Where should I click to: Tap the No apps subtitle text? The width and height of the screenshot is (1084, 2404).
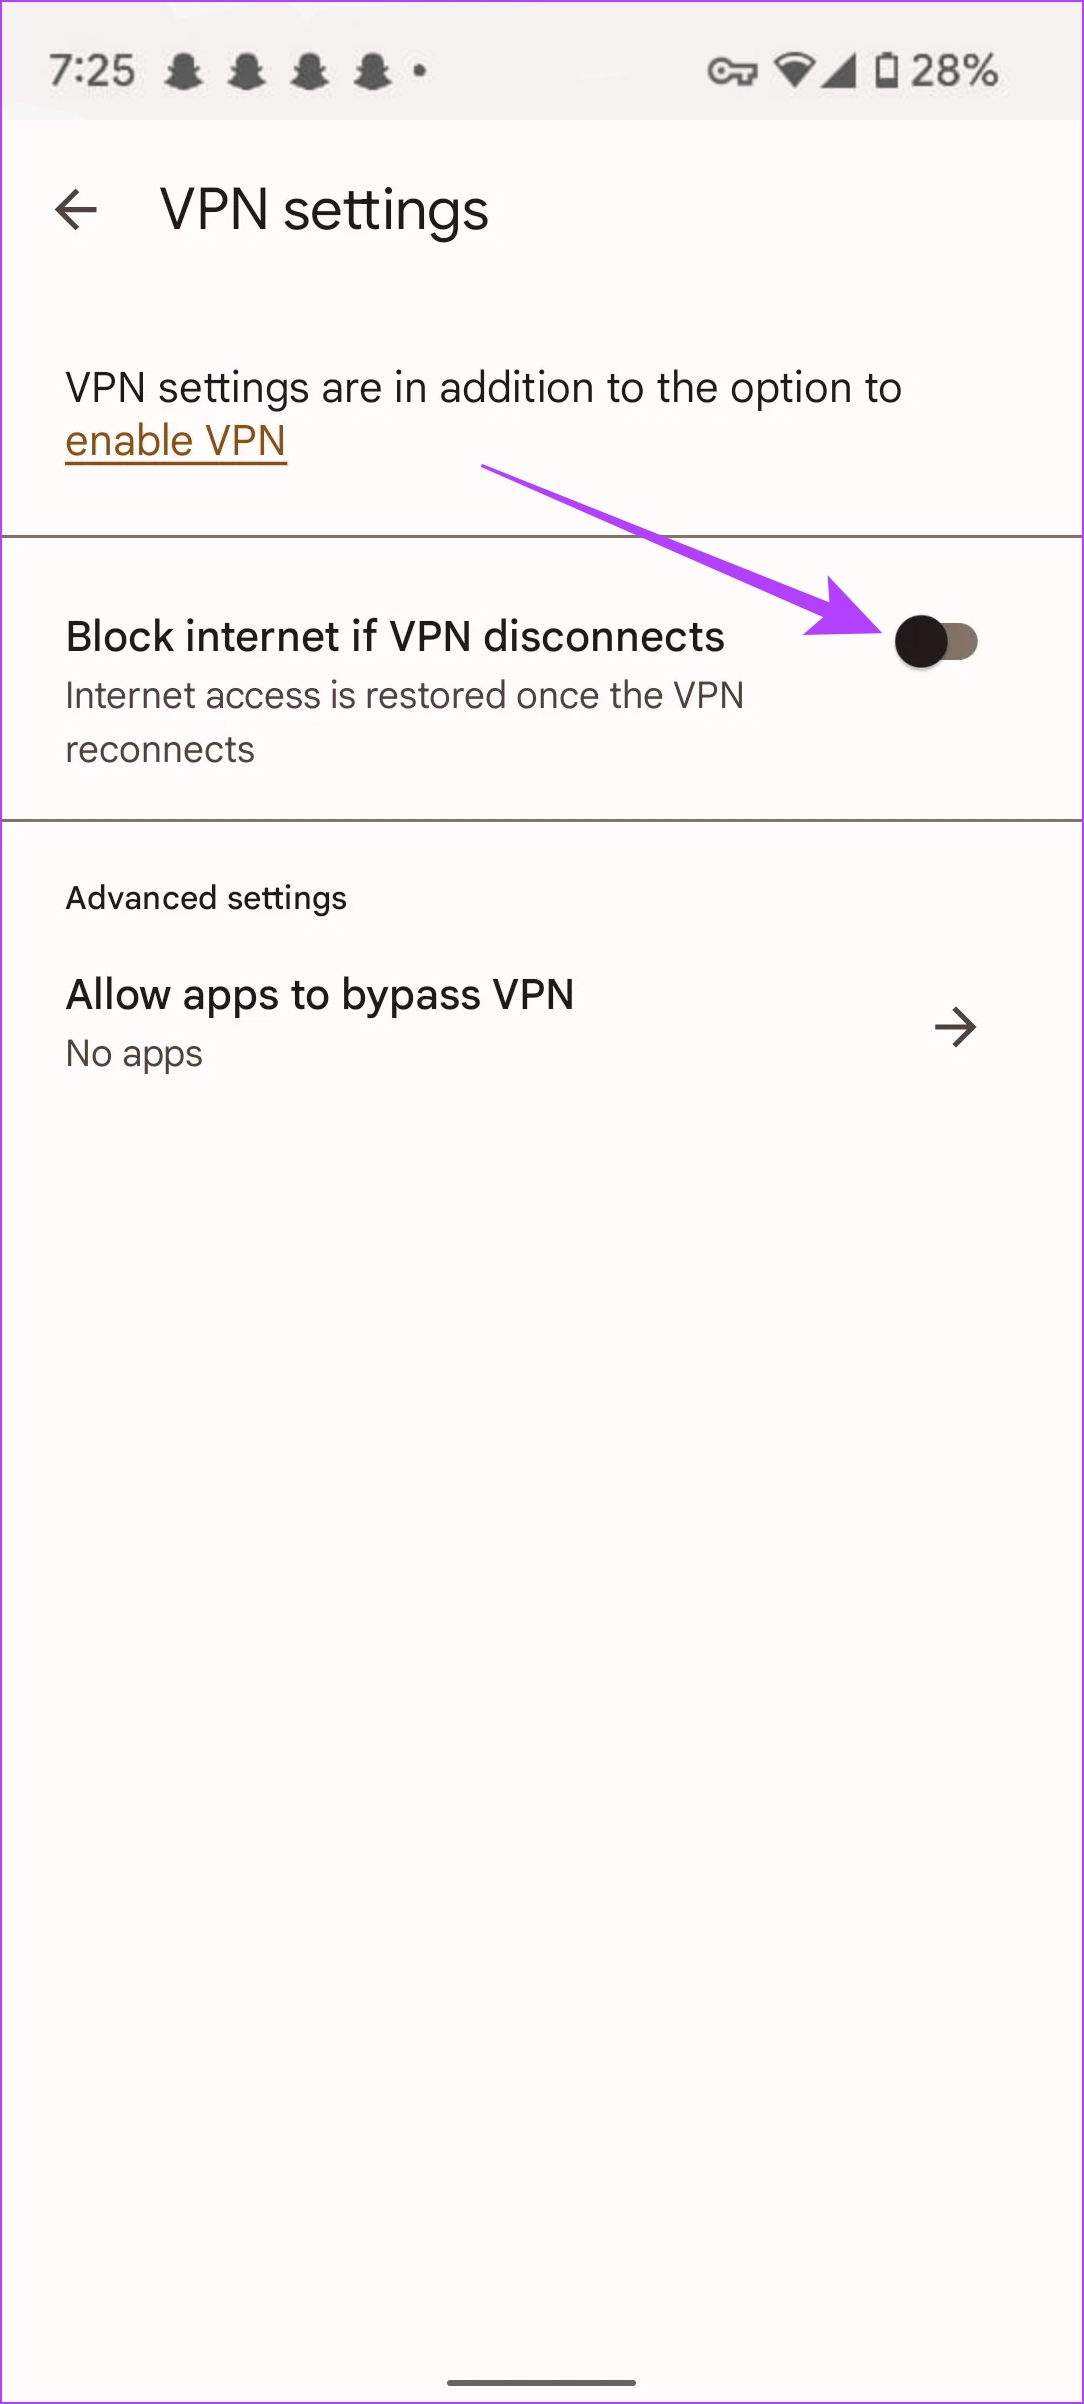point(134,1054)
